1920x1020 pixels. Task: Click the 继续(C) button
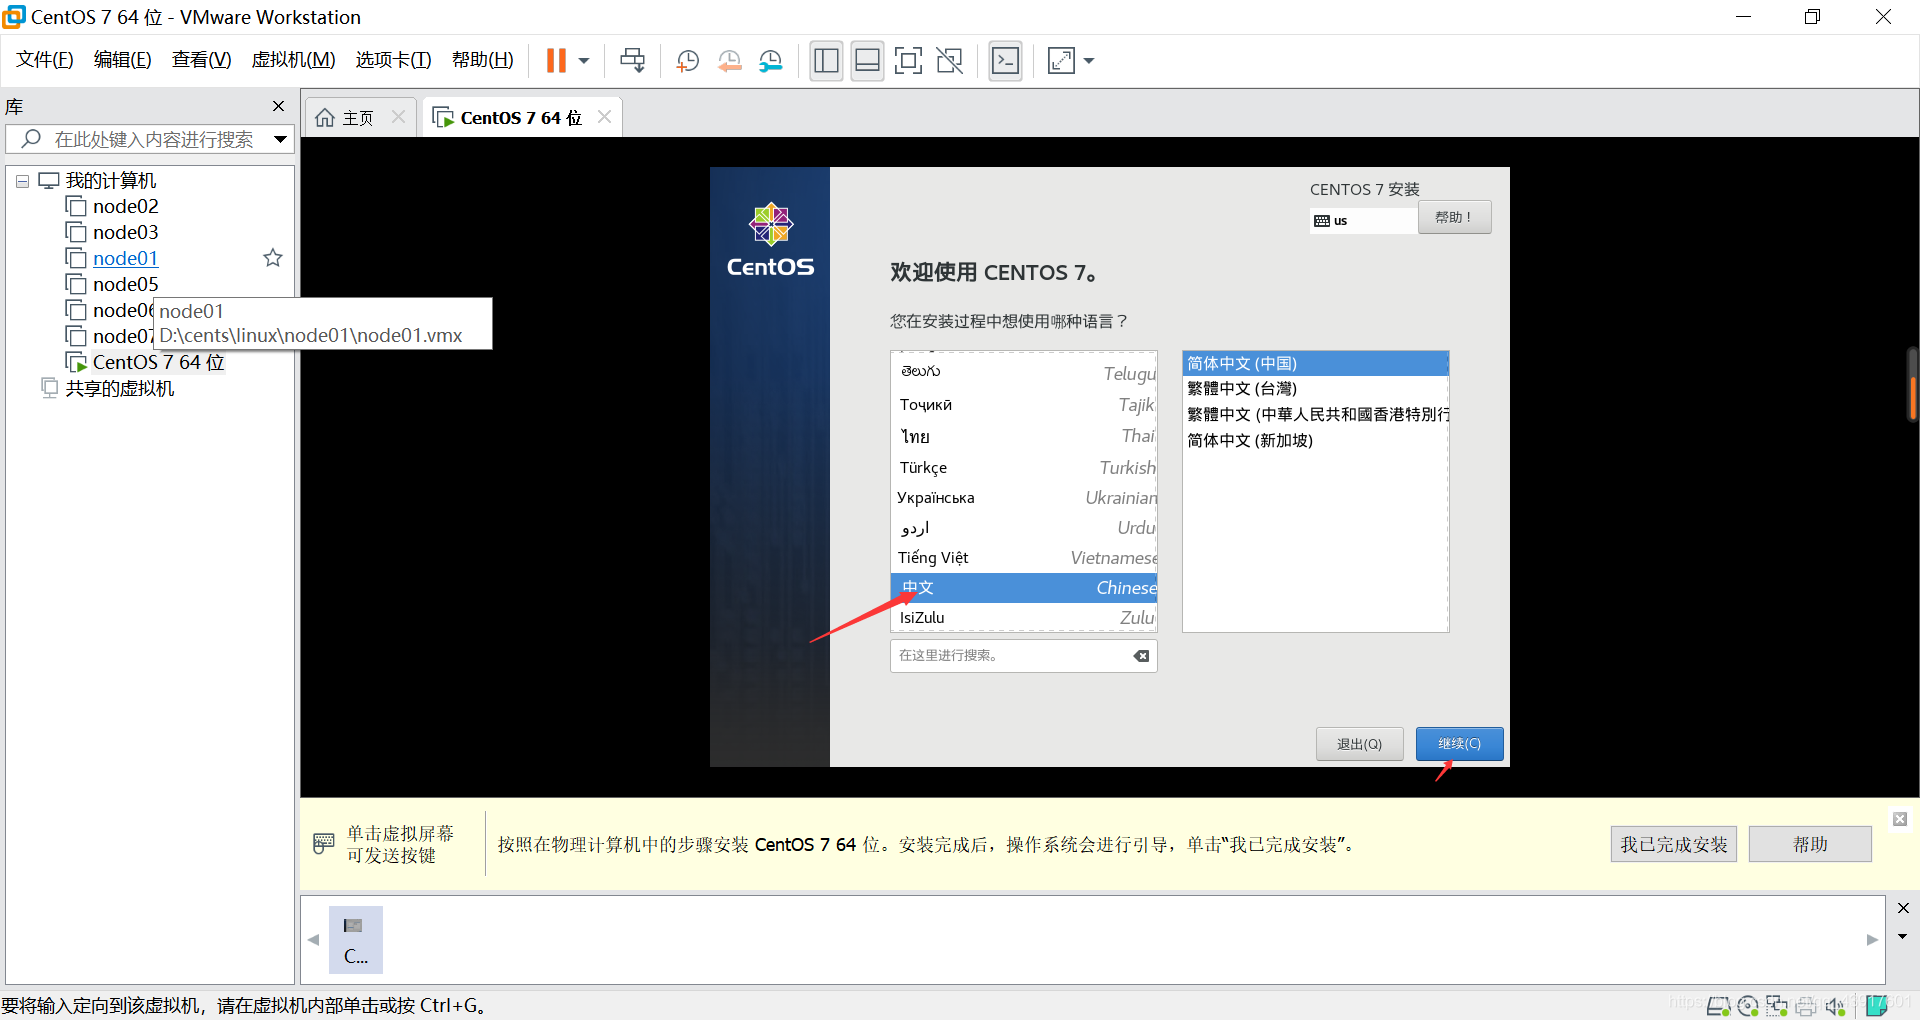[1459, 744]
